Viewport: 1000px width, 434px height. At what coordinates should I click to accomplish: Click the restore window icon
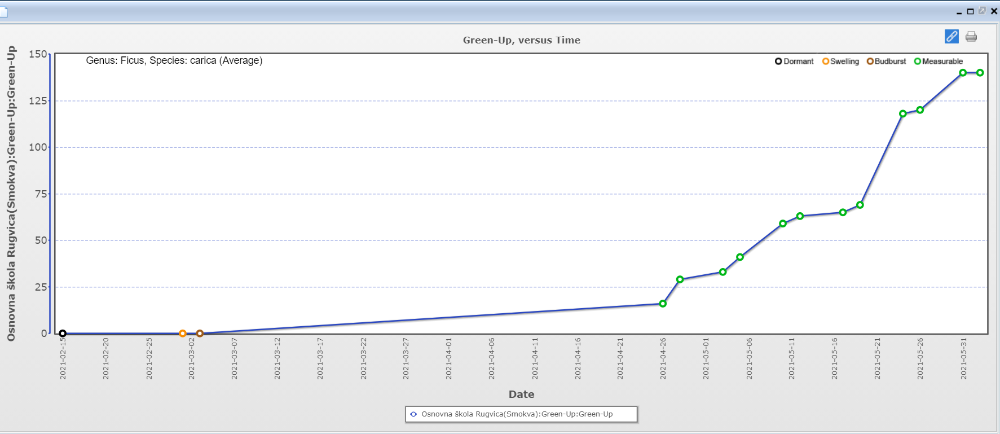coord(982,10)
